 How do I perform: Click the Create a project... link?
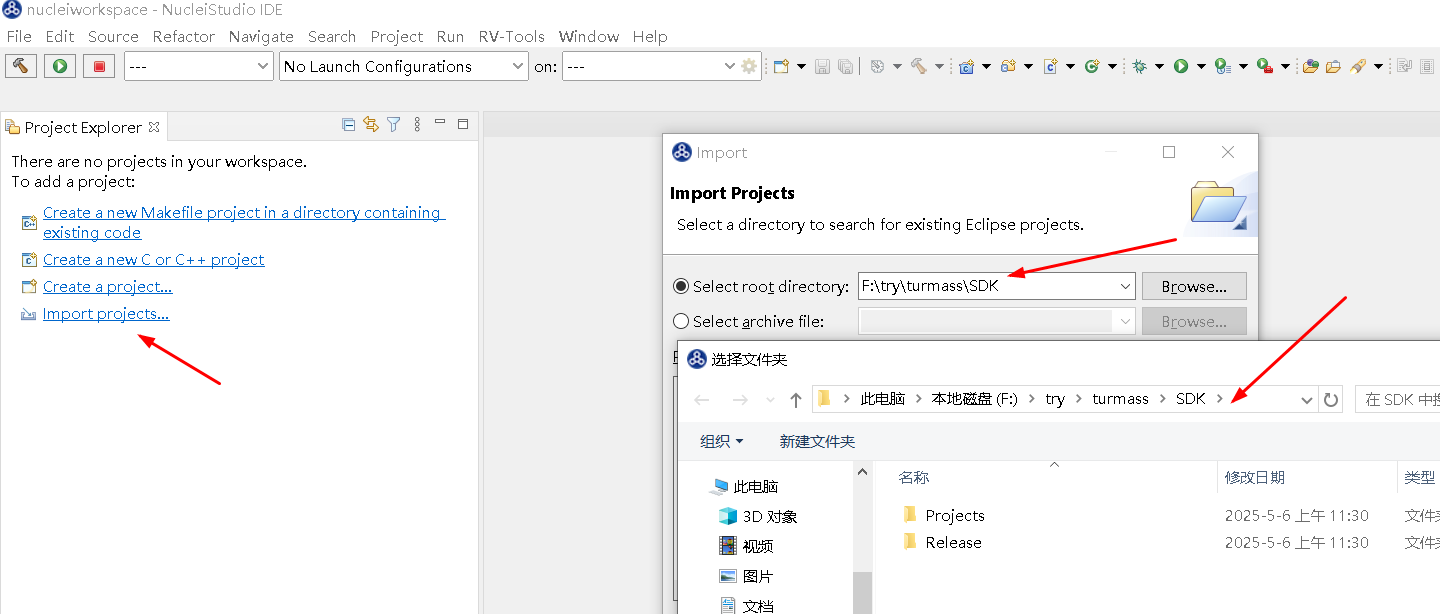coord(107,286)
